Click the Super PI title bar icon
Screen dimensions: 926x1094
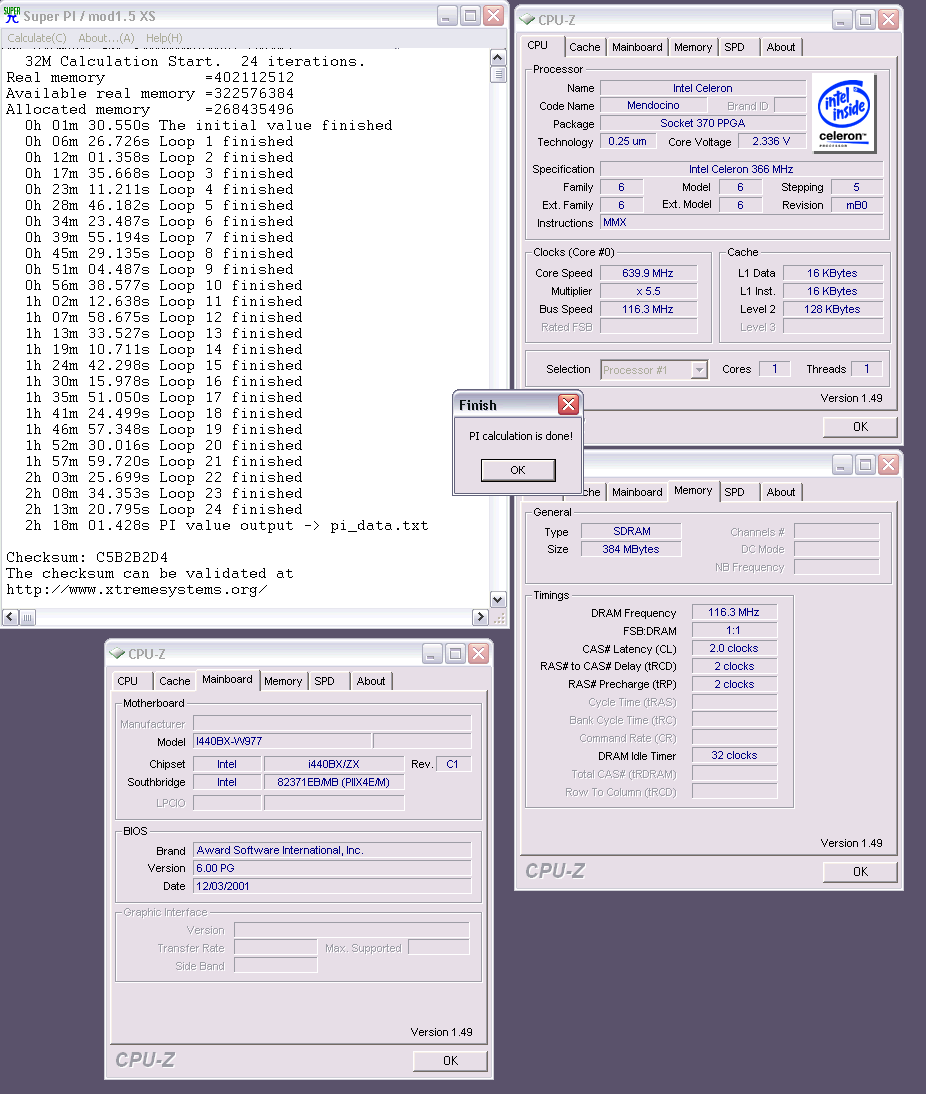12,15
